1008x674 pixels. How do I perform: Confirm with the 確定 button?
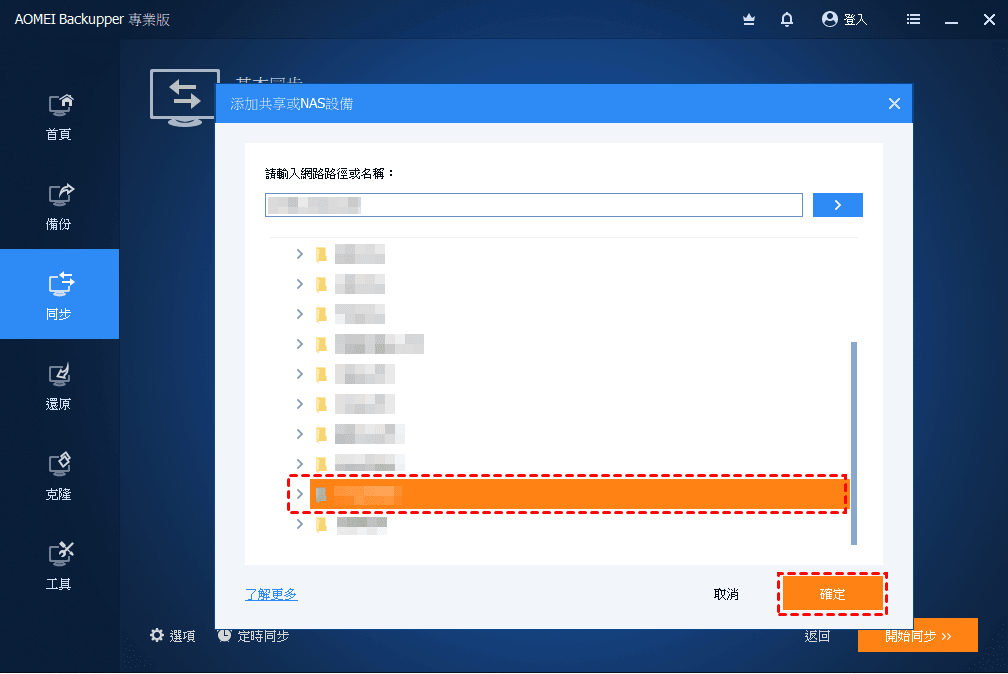[x=832, y=594]
